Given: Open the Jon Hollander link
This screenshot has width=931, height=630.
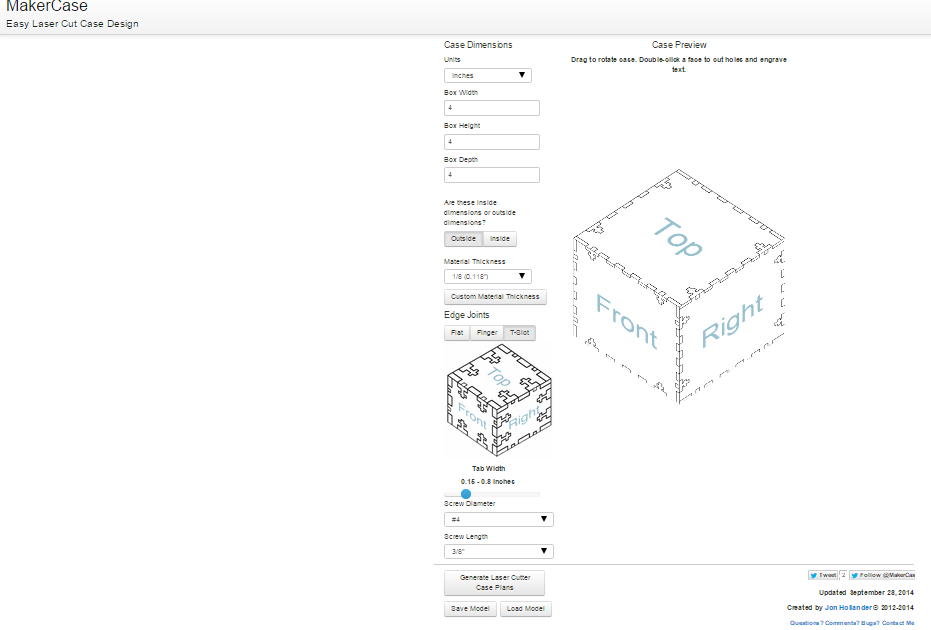Looking at the screenshot, I should point(848,607).
